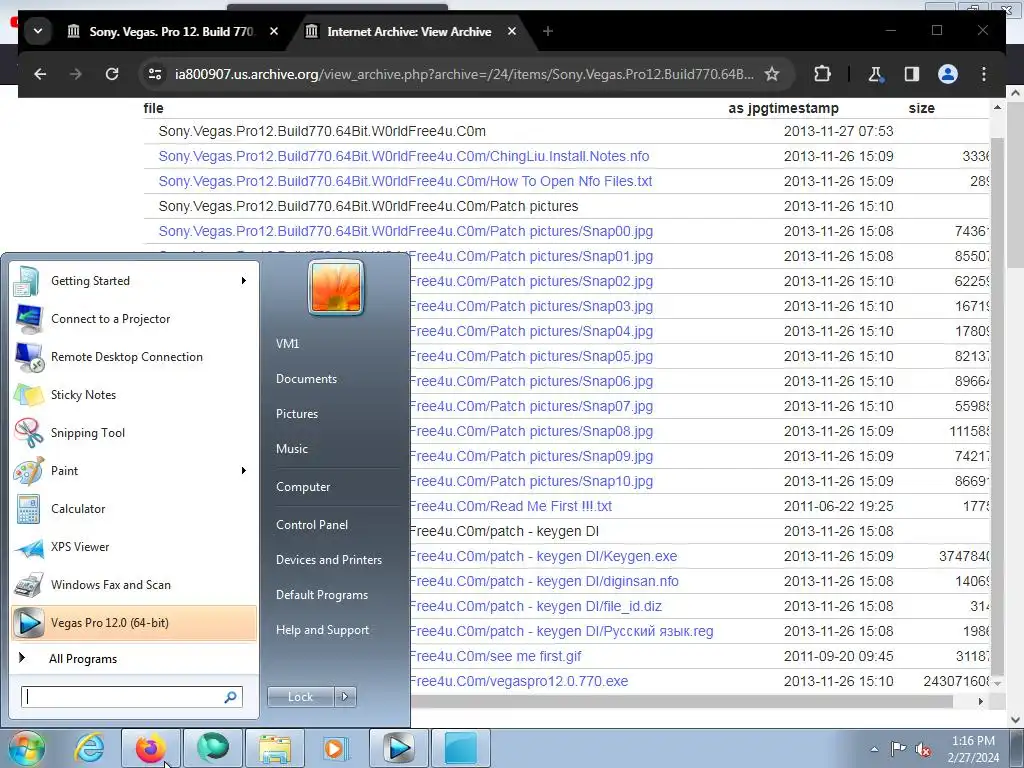Open a new Chrome tab
This screenshot has height=768, width=1024.
pos(547,31)
